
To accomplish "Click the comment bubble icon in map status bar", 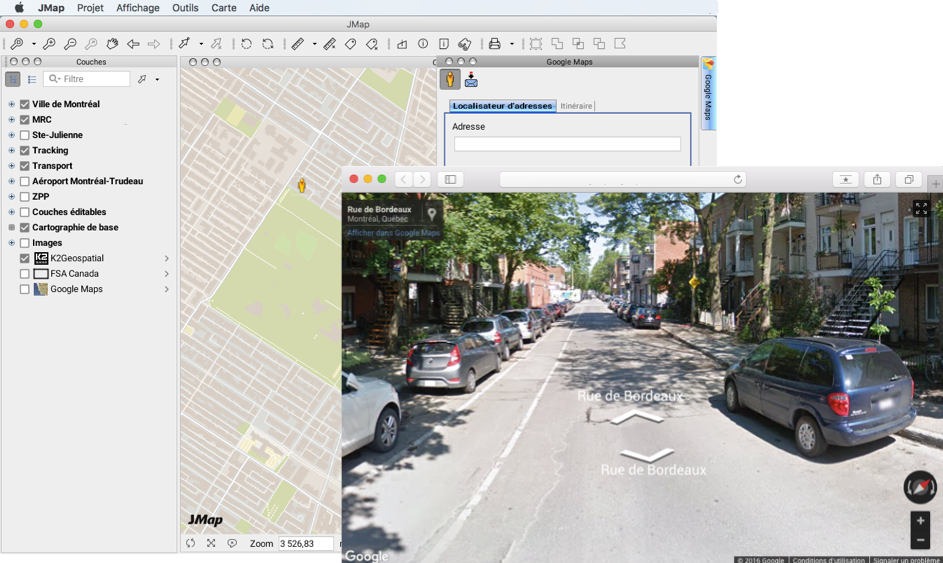I will coord(232,543).
